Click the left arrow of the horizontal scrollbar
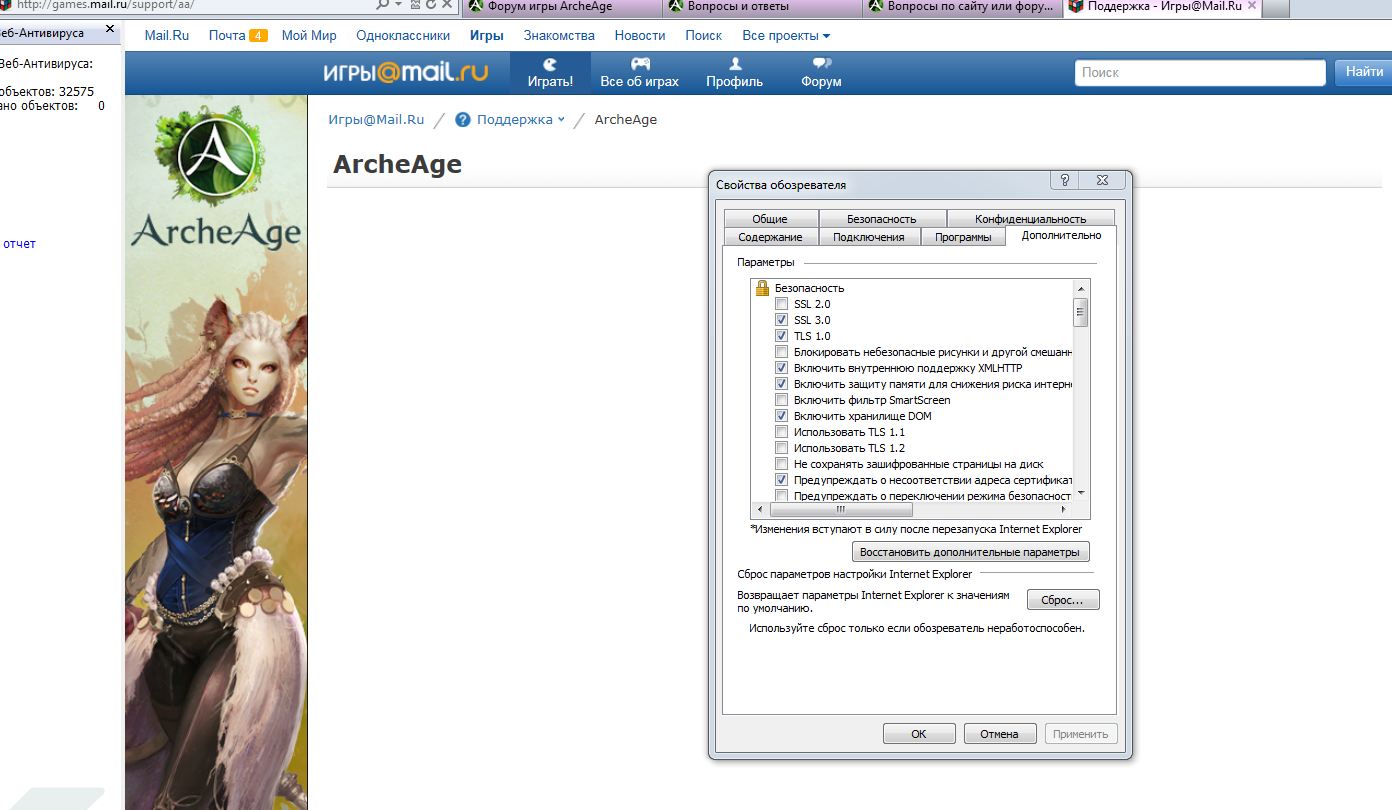Image resolution: width=1392 pixels, height=810 pixels. [760, 509]
